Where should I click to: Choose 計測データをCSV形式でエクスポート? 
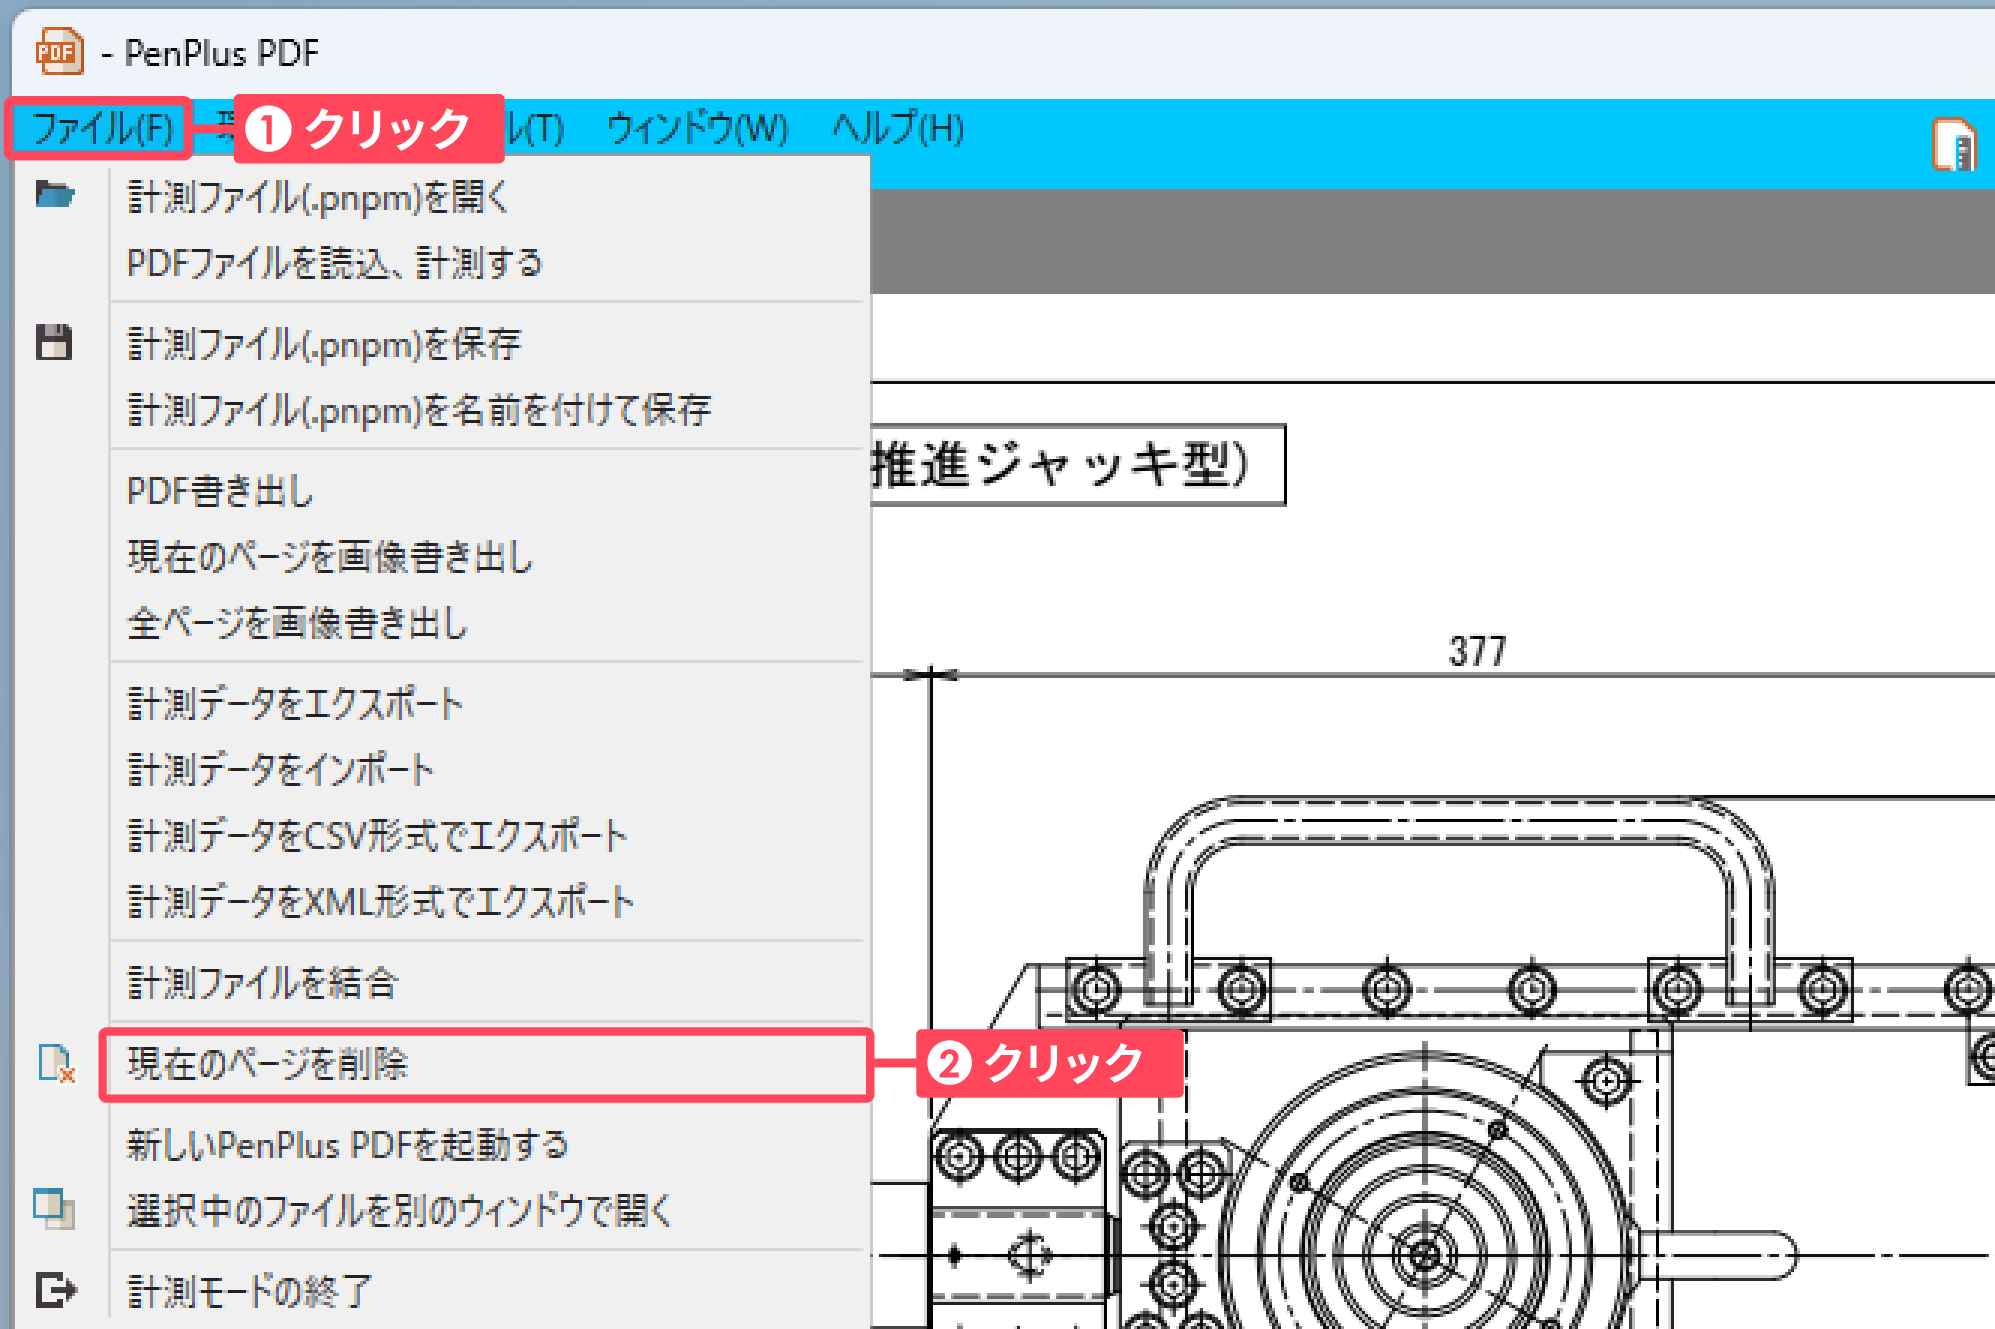pyautogui.click(x=377, y=836)
